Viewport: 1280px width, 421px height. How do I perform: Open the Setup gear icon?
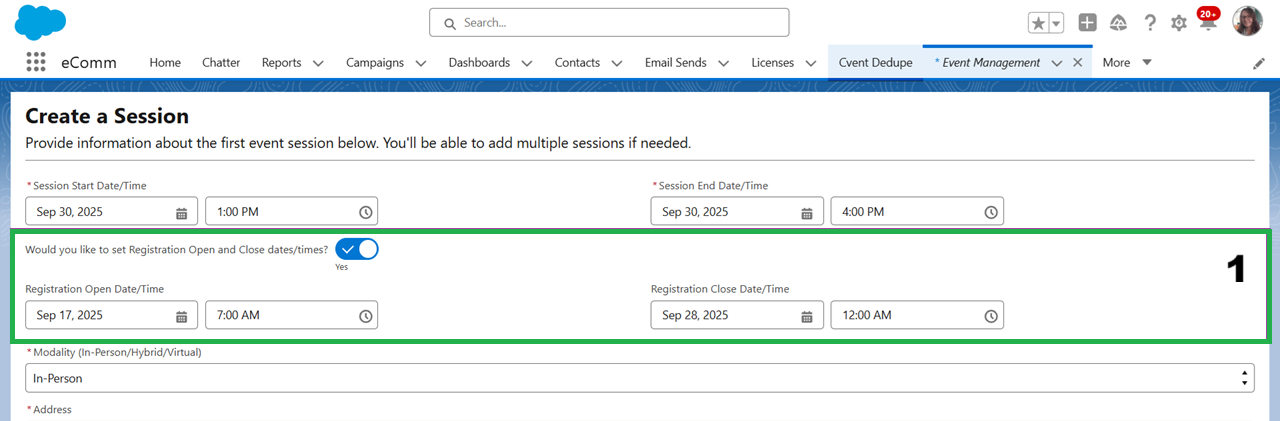[x=1179, y=23]
